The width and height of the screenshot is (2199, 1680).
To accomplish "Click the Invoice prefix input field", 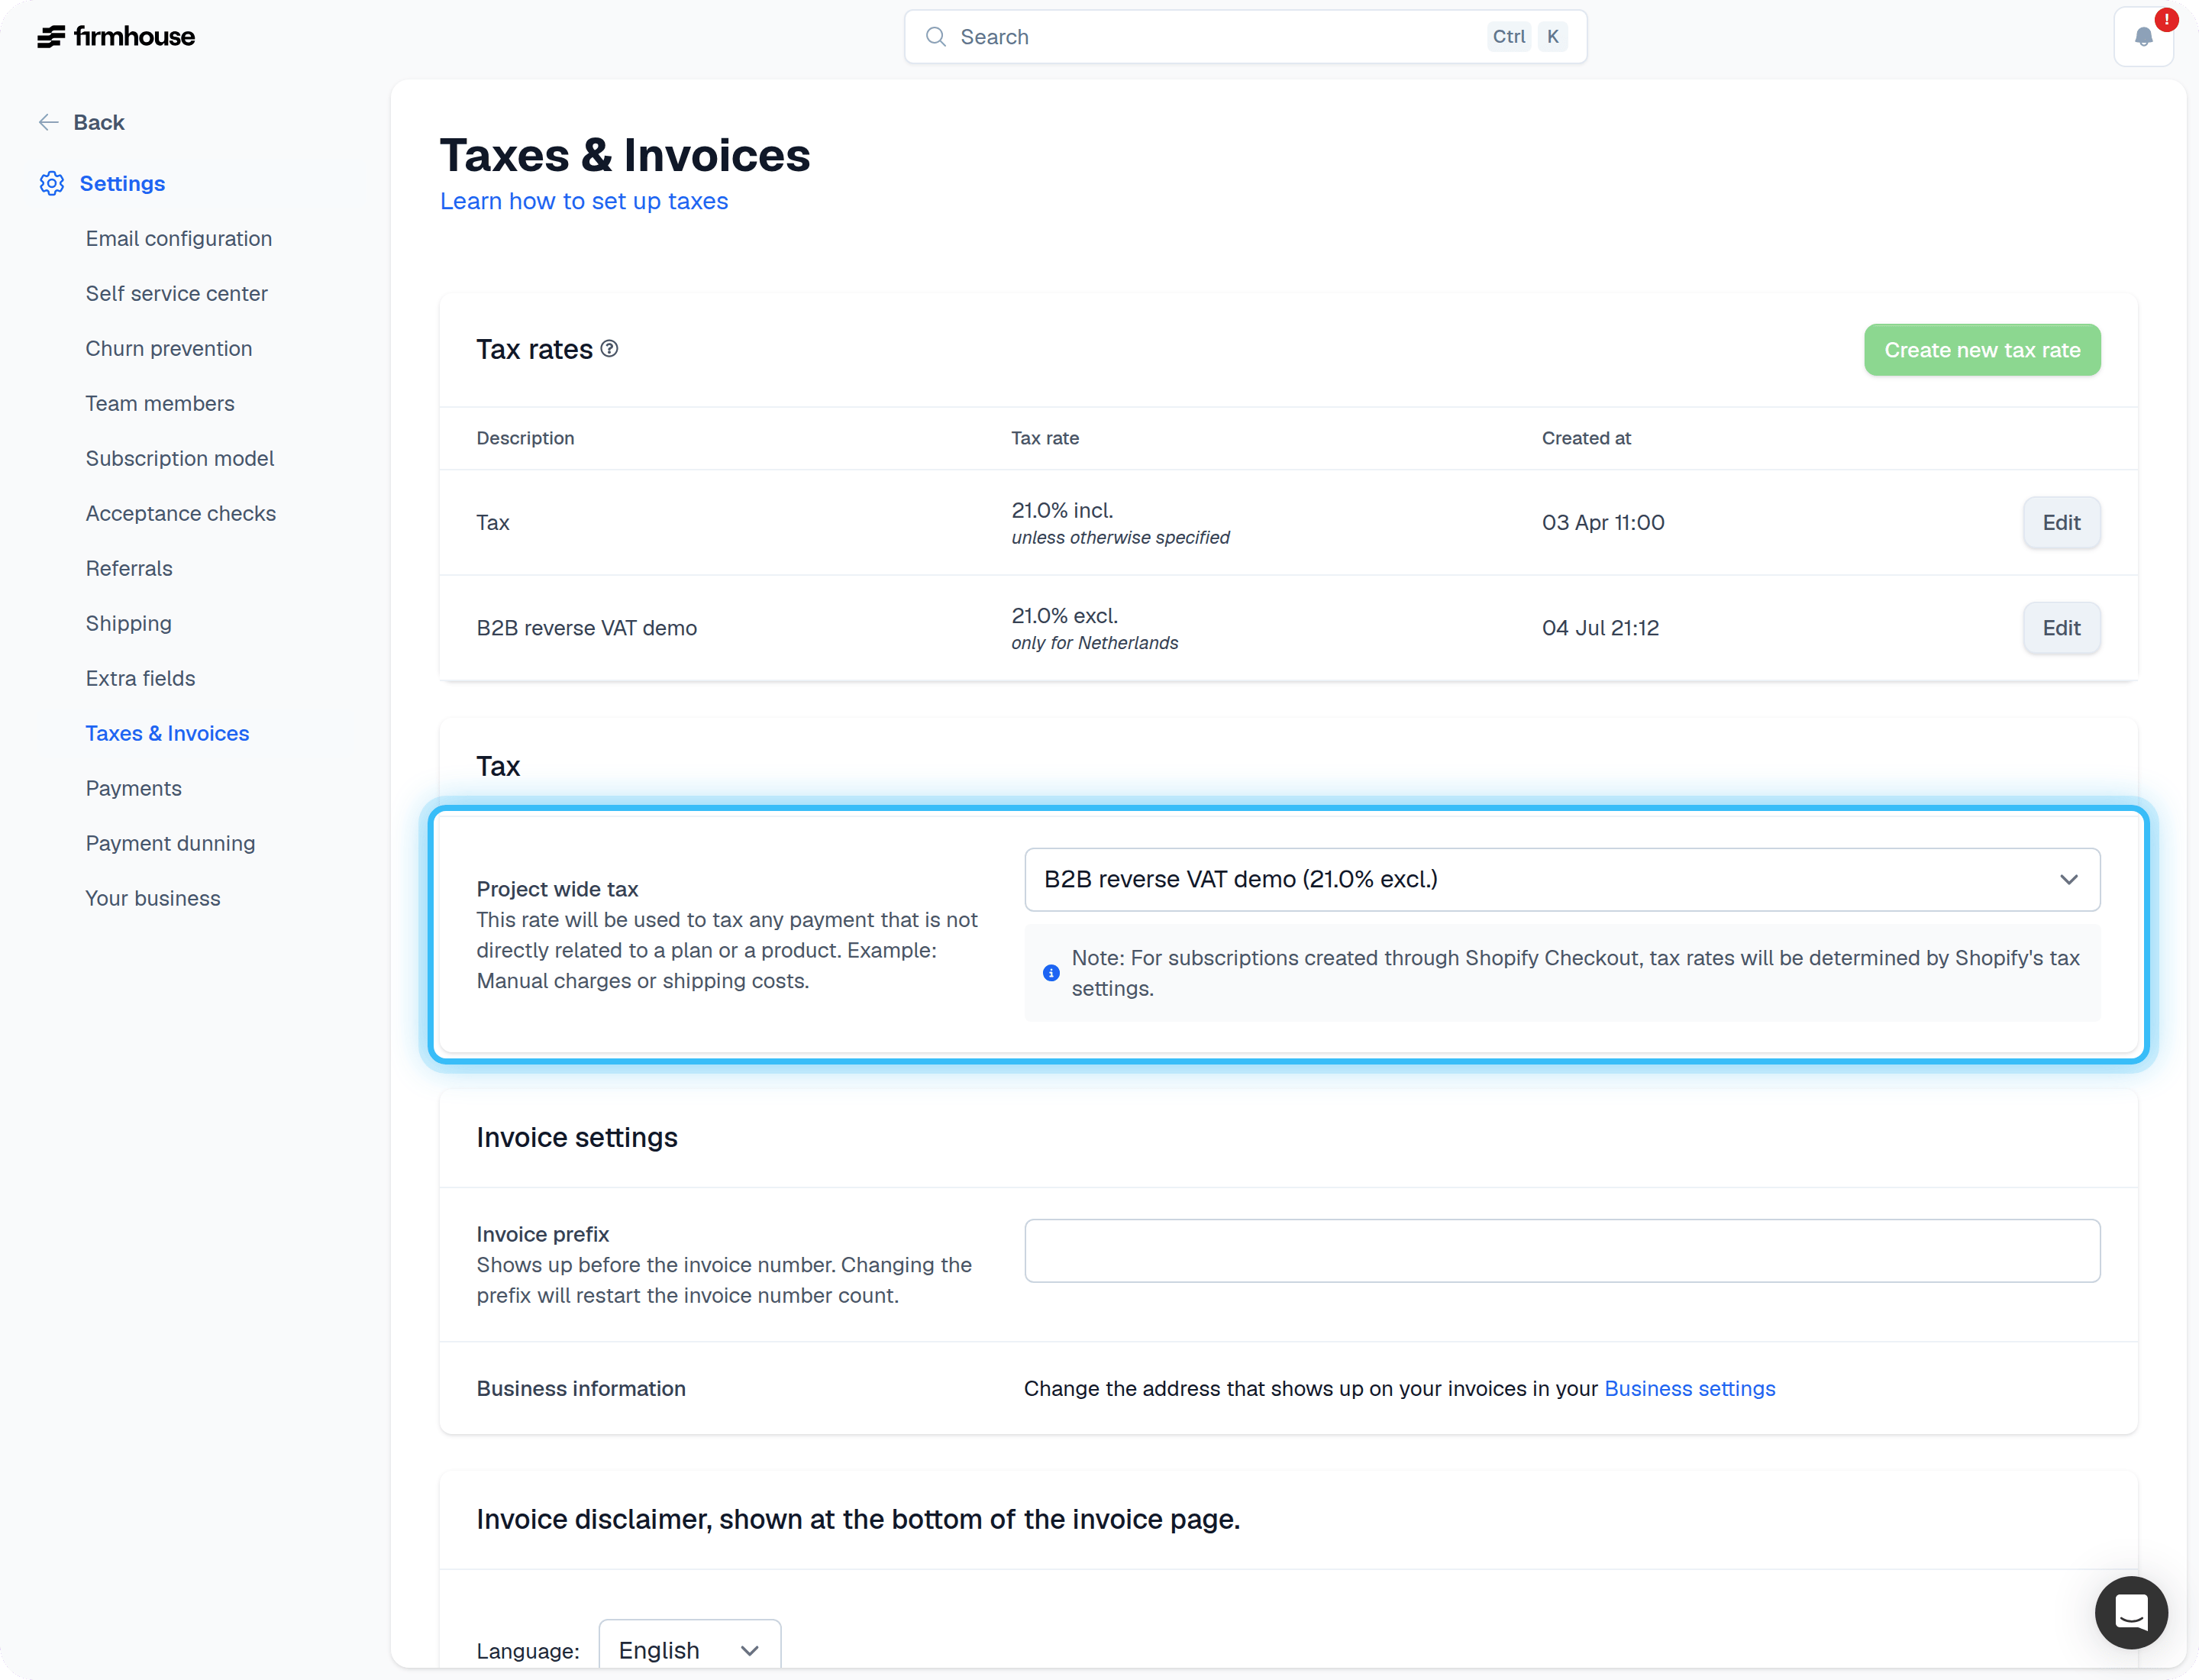I will coord(1562,1250).
